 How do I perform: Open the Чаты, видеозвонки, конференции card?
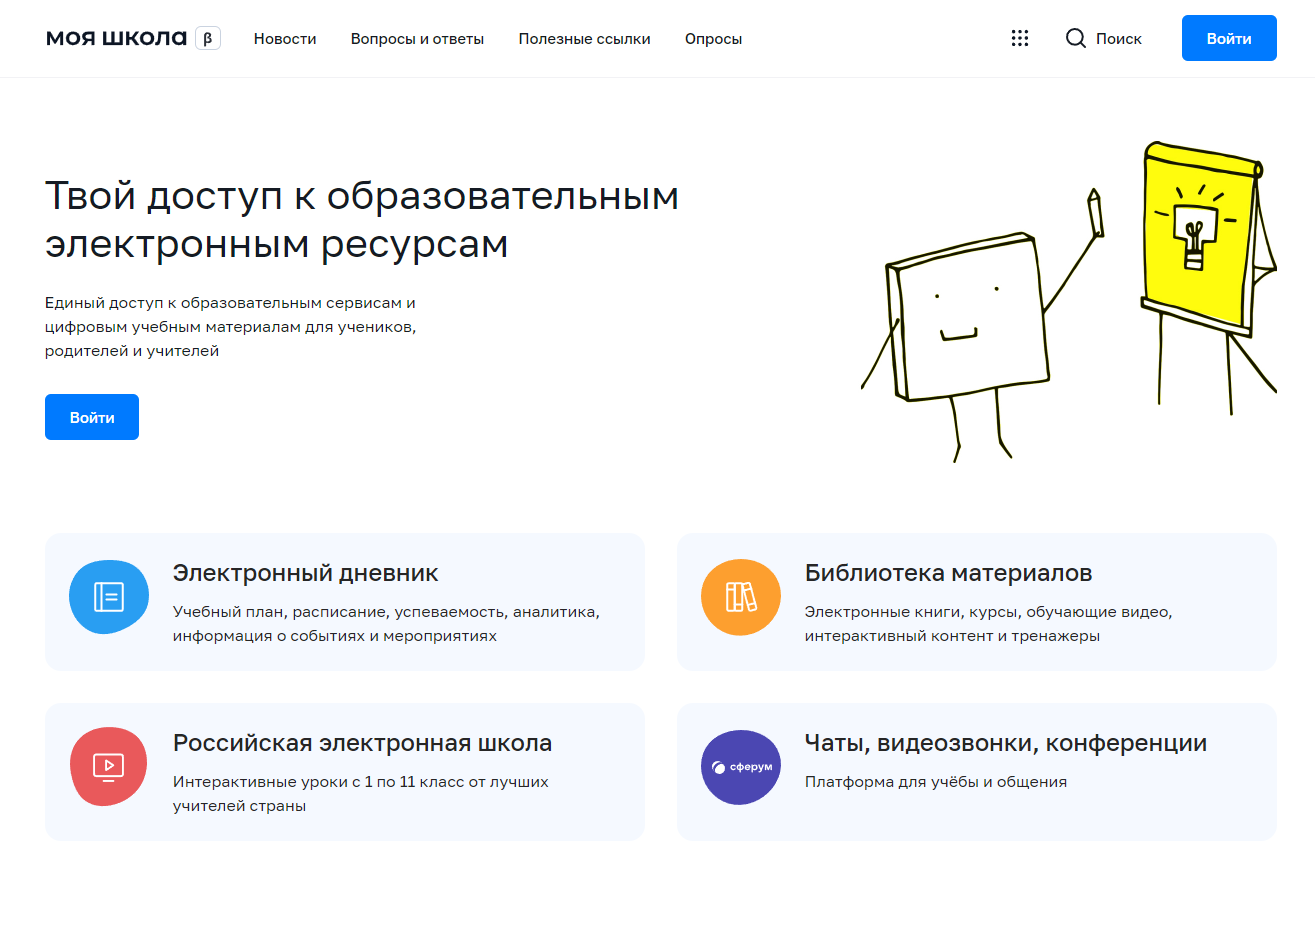(x=977, y=770)
